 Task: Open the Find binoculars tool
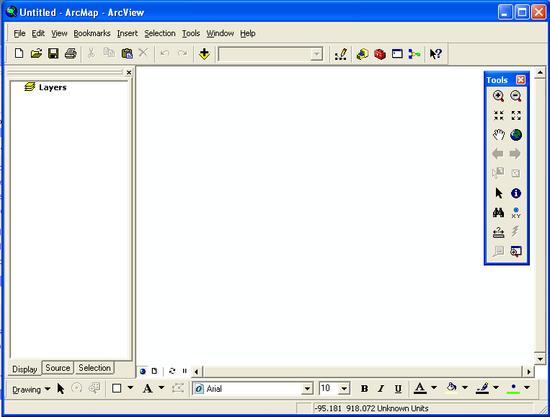coord(498,213)
